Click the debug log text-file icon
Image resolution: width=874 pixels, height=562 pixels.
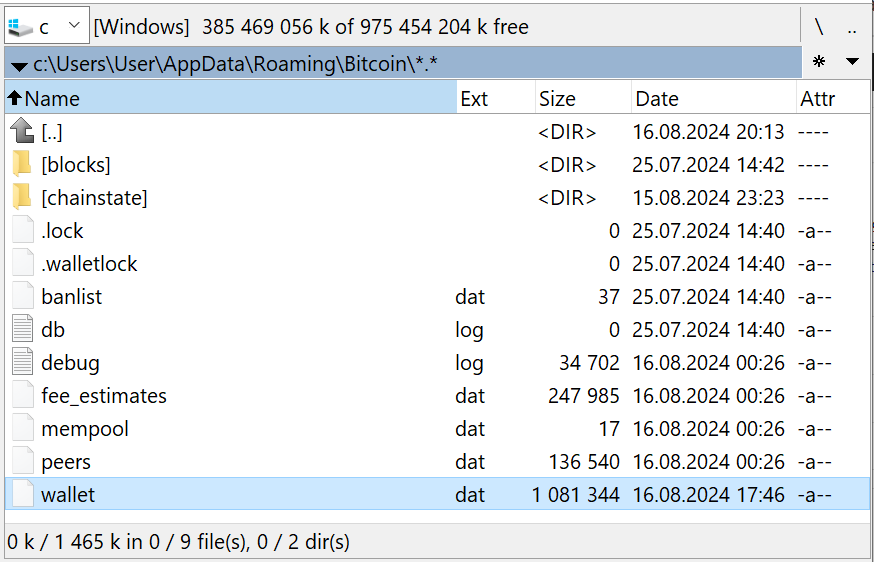coord(23,362)
